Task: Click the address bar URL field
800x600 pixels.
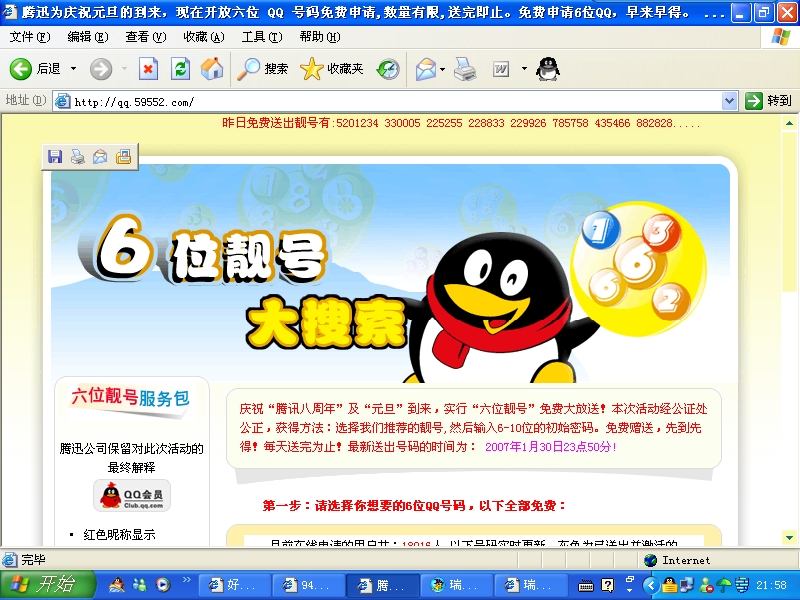Action: pyautogui.click(x=388, y=102)
